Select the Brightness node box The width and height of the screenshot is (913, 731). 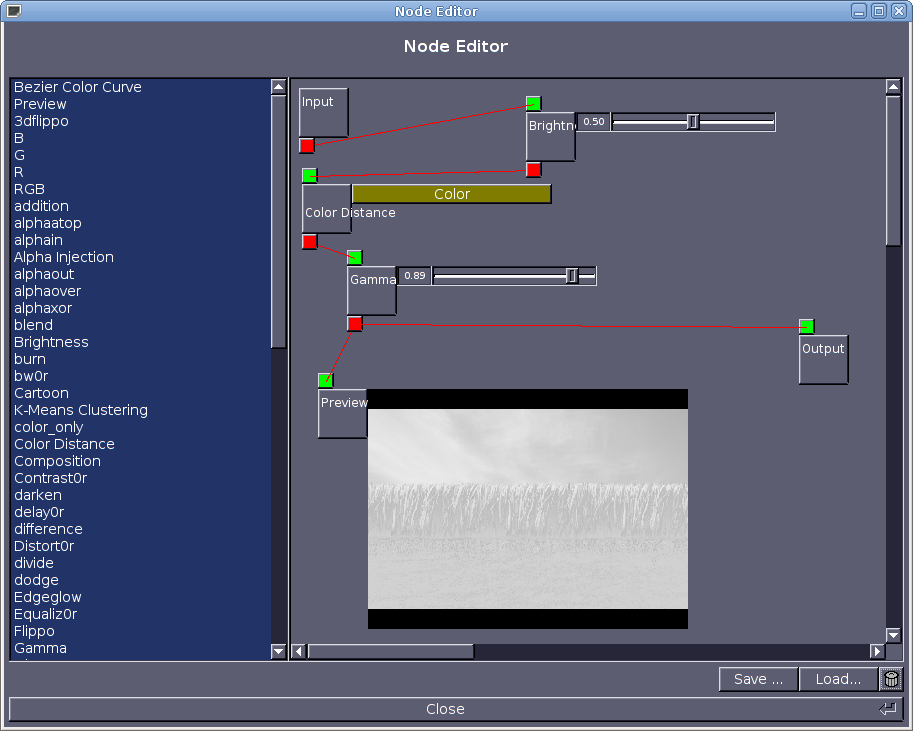550,136
